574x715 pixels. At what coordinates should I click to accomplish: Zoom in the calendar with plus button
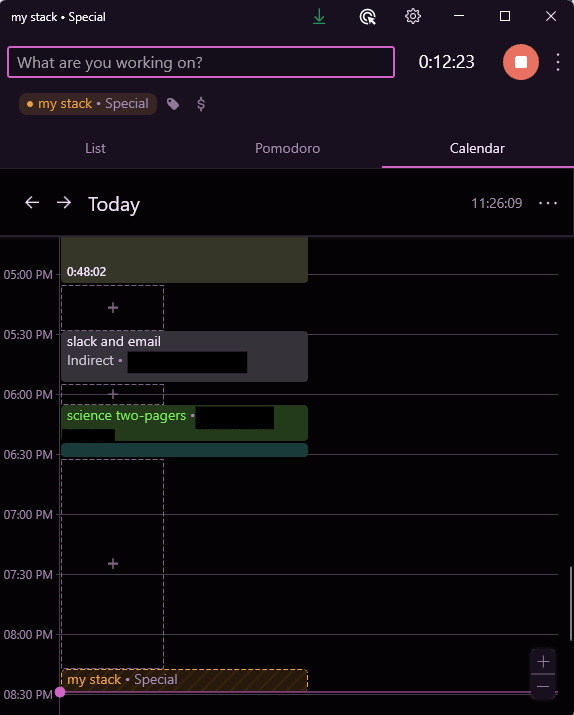pyautogui.click(x=543, y=662)
